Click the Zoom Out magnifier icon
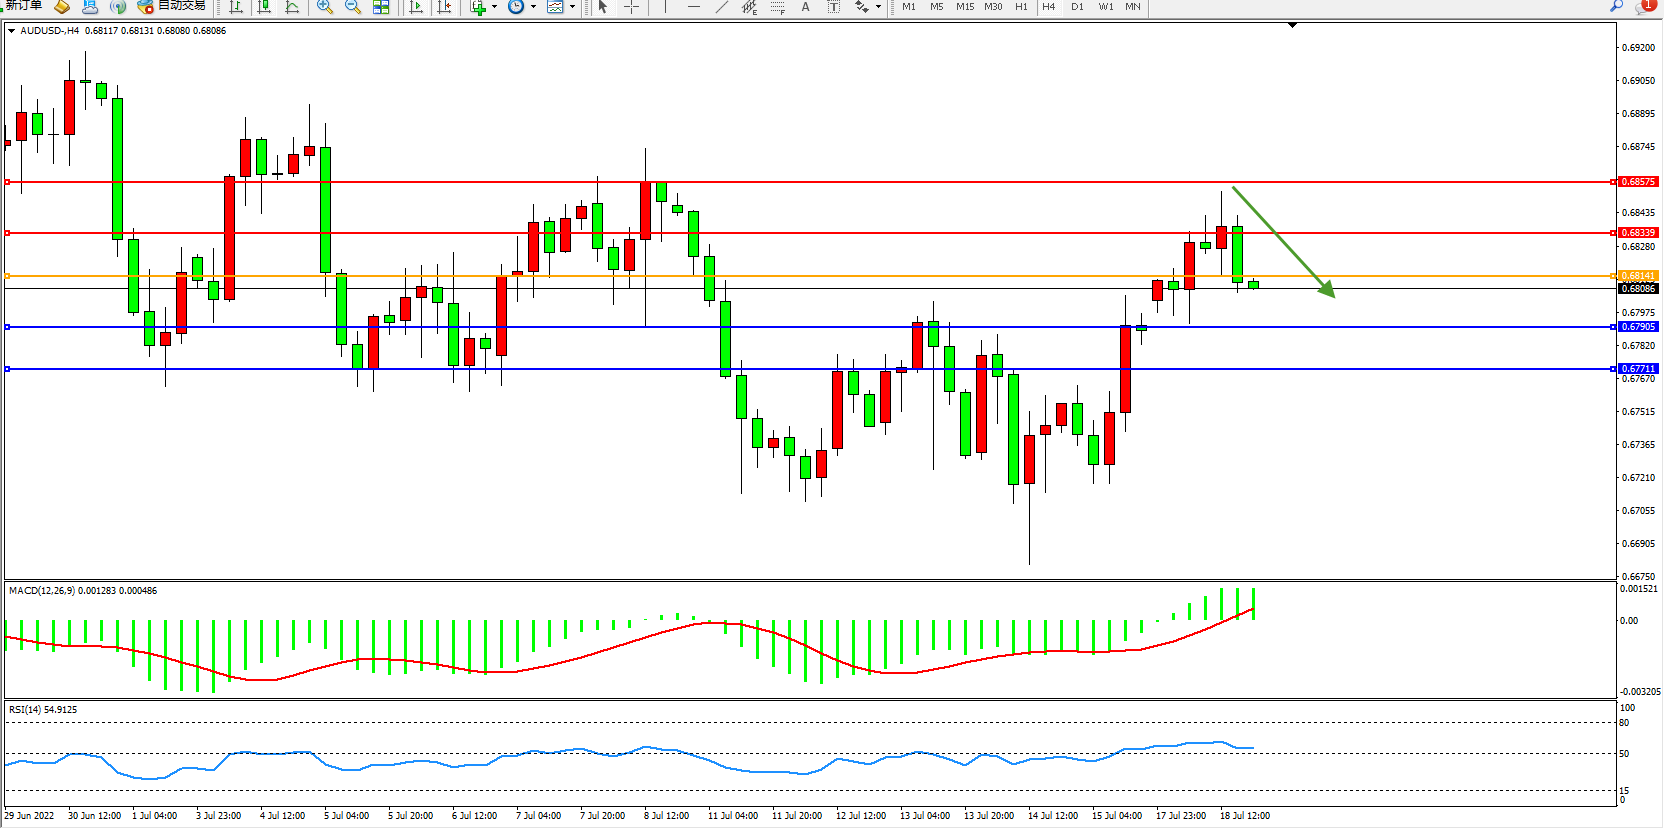Viewport: 1664px width, 829px height. [x=352, y=7]
